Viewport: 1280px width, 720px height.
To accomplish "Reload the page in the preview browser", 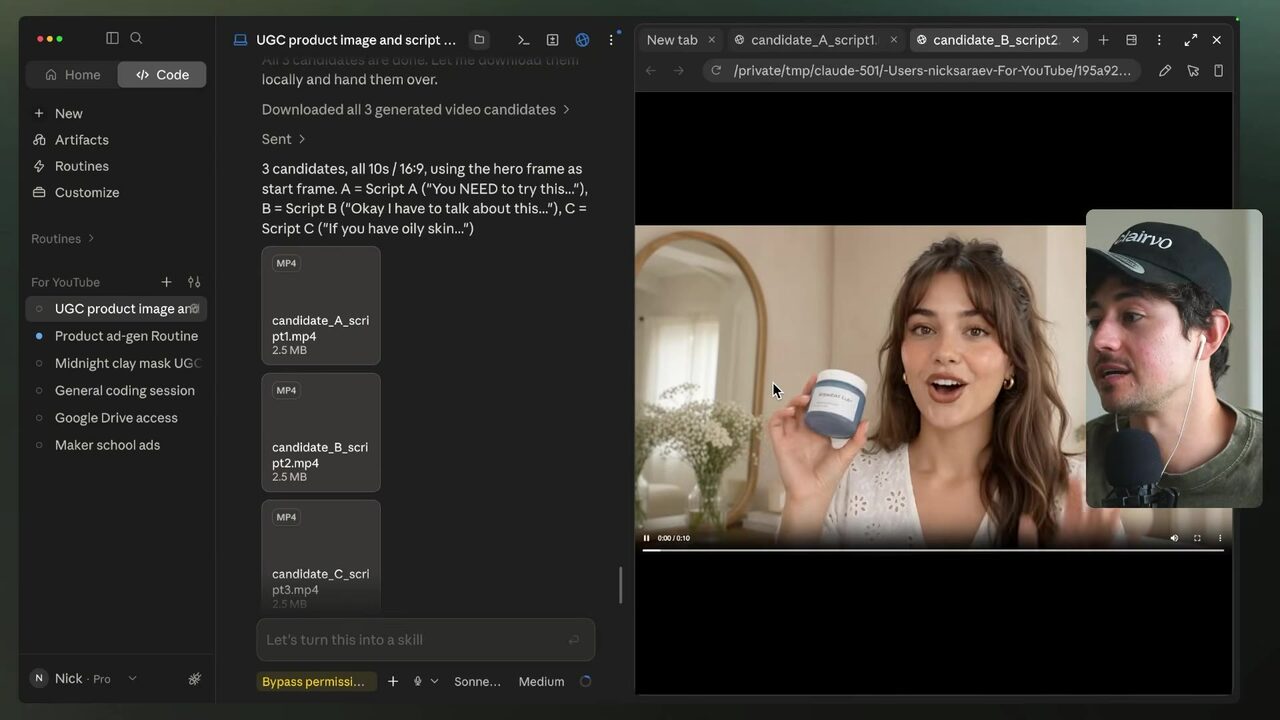I will [716, 70].
